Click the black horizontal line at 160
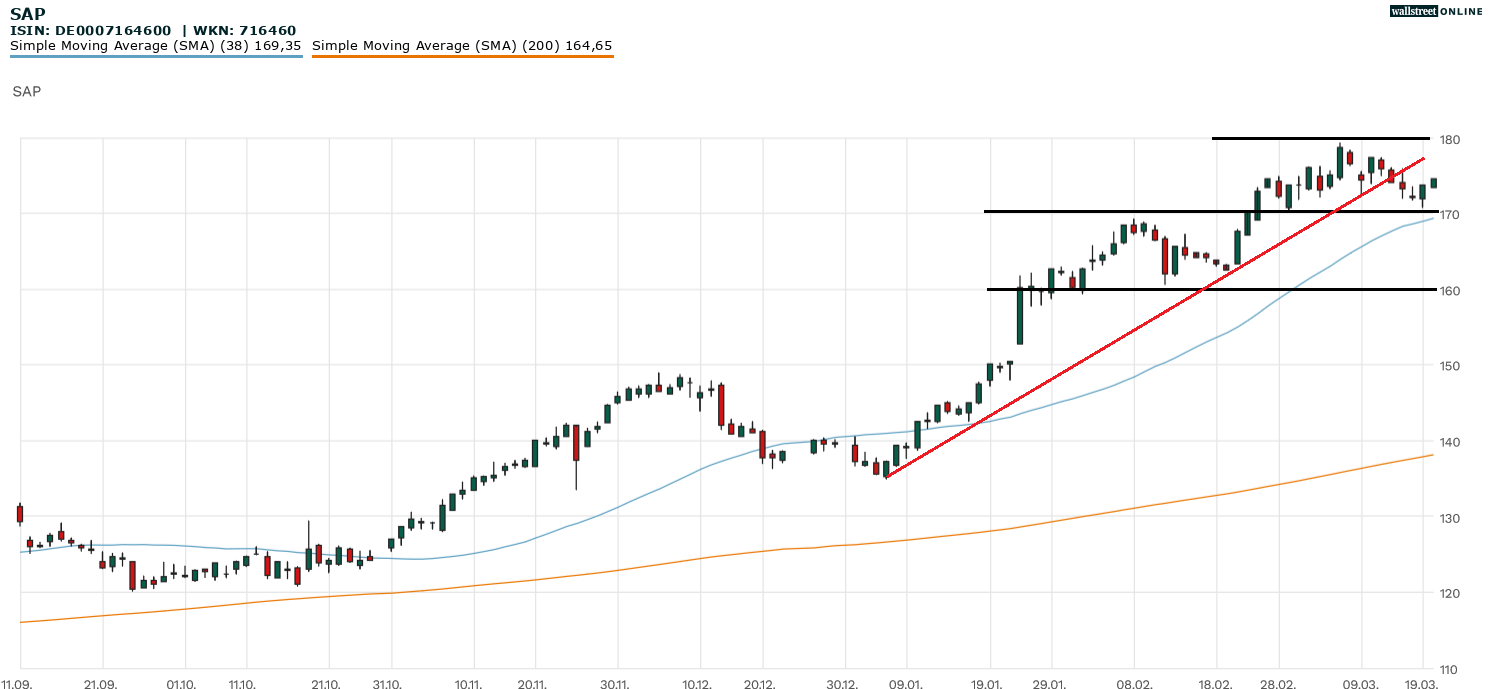The height and width of the screenshot is (689, 1490). (x=1200, y=289)
